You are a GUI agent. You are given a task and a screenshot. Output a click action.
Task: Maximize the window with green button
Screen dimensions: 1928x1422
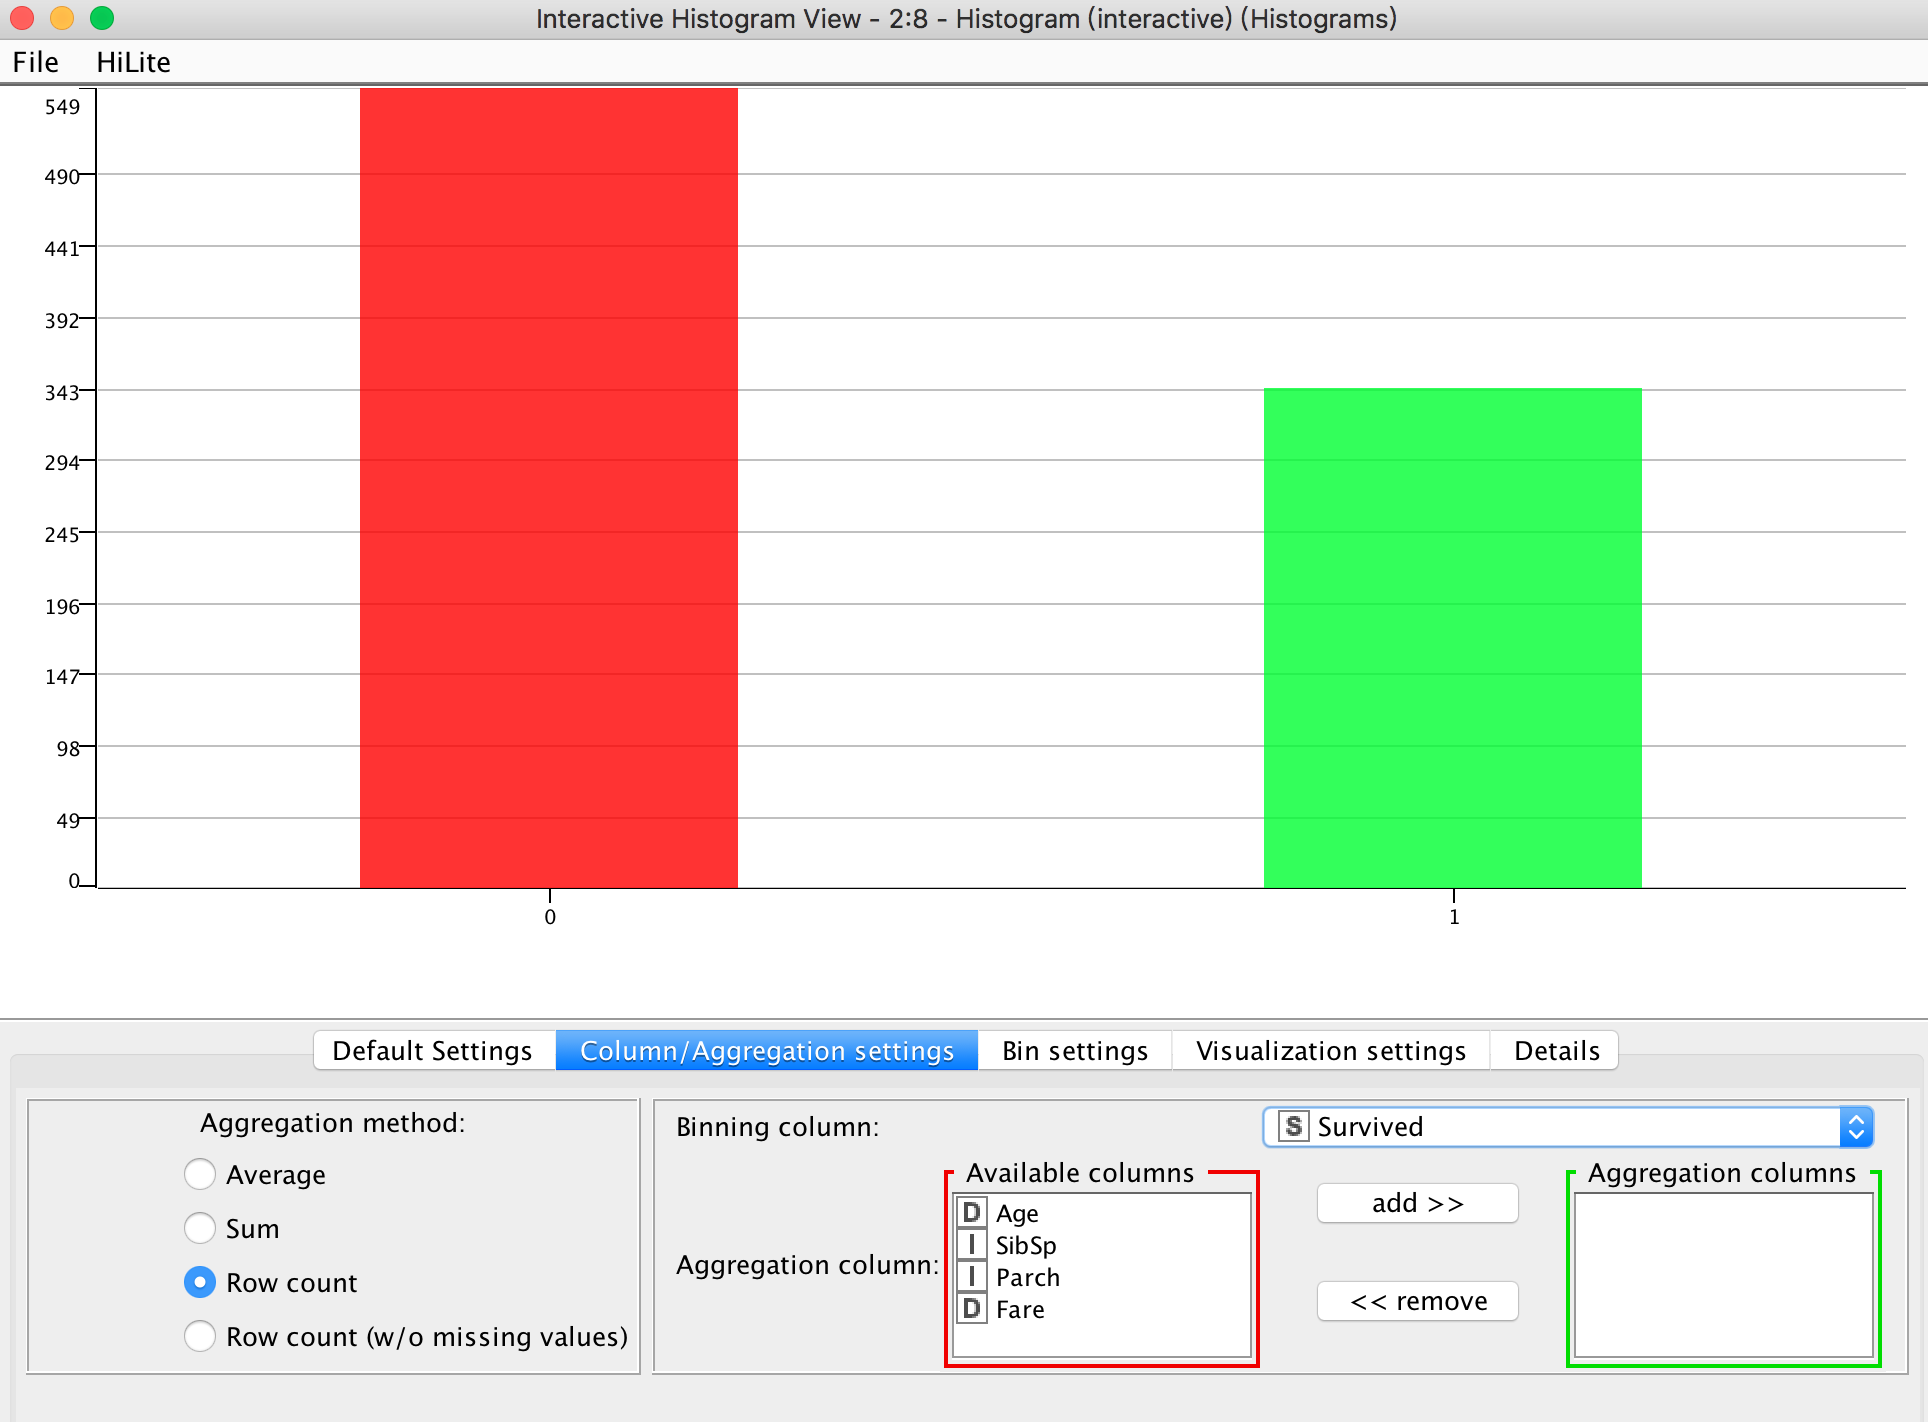[102, 18]
